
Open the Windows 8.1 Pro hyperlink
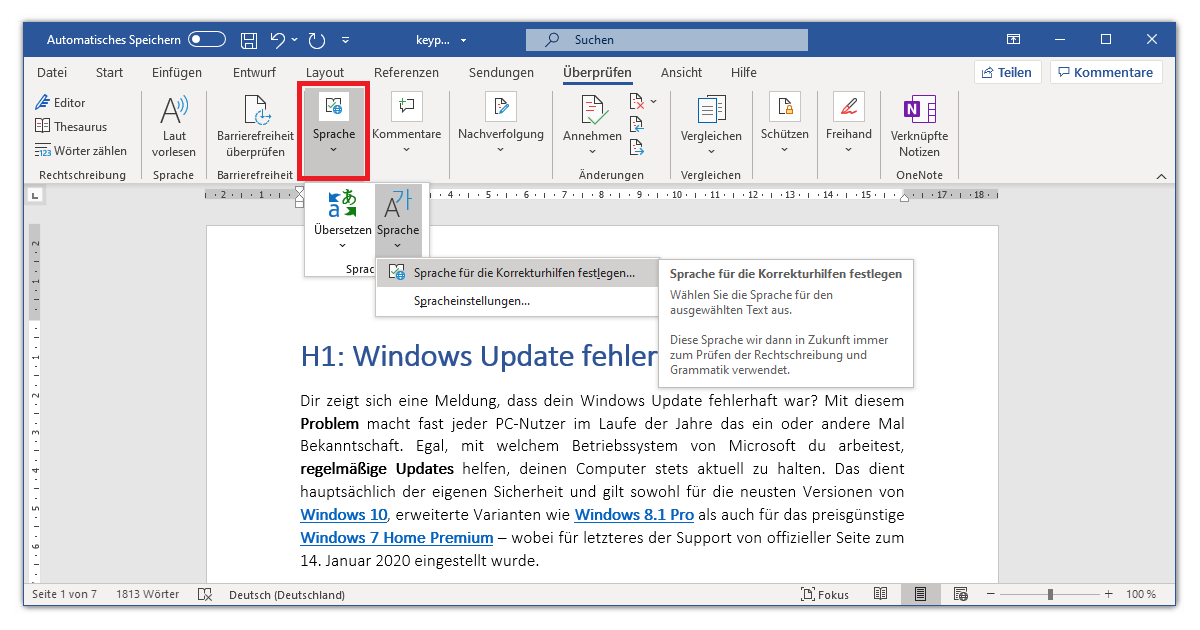pyautogui.click(x=634, y=514)
